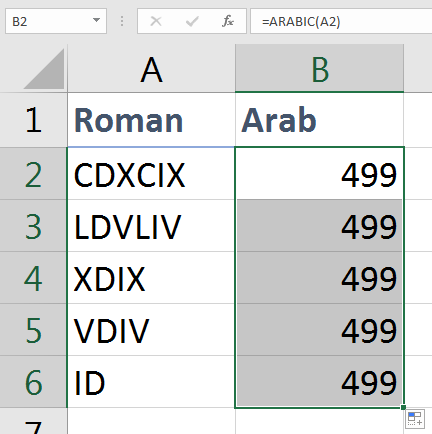This screenshot has height=434, width=432.
Task: Click cell containing LDVLIV
Action: 151,226
